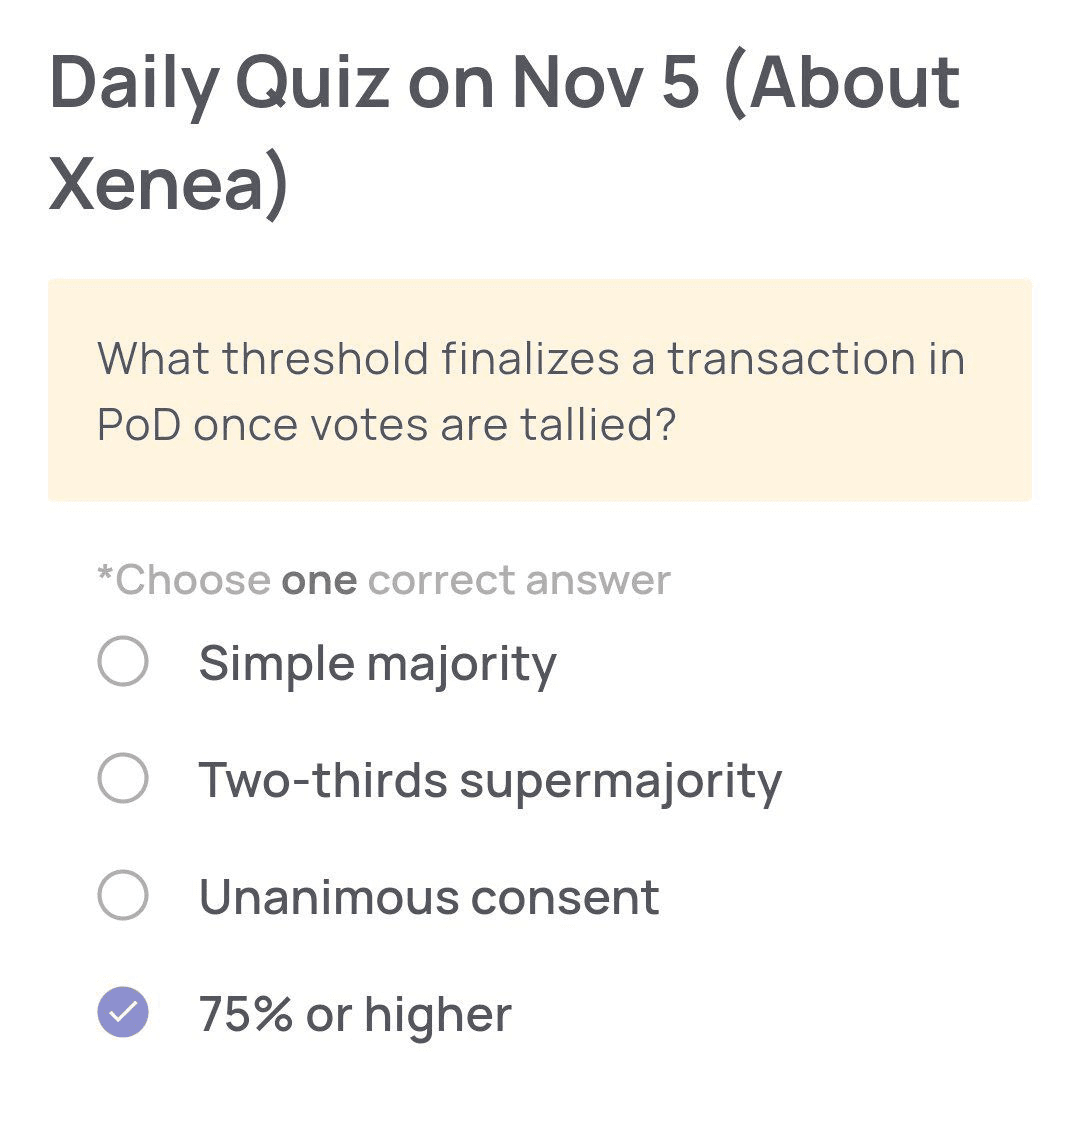Click the word "tallied?" in the question
The image size is (1080, 1132).
pos(598,425)
